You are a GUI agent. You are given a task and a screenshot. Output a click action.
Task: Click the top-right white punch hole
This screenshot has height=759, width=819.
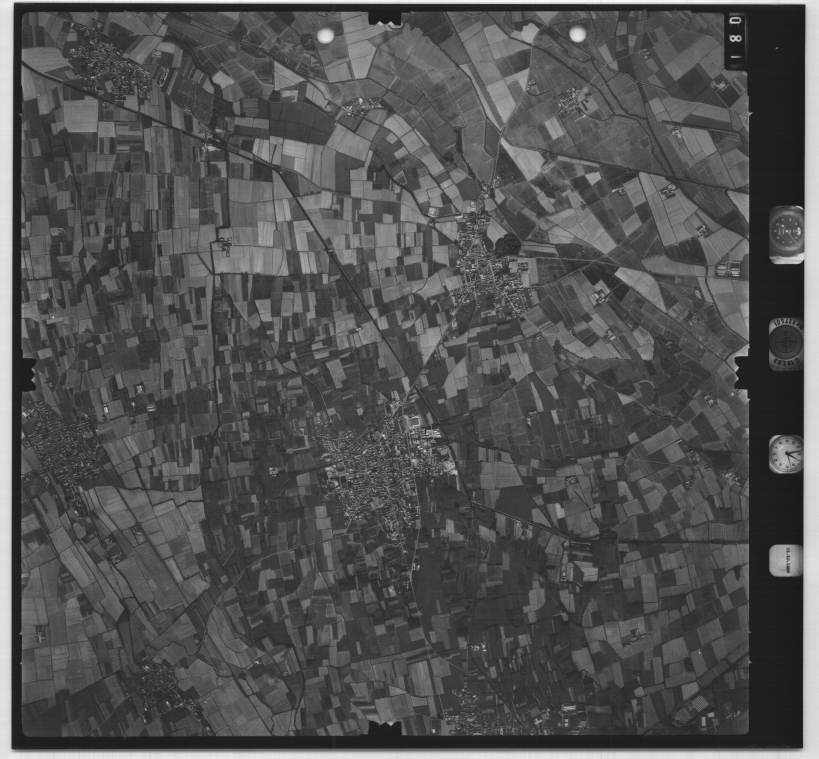(578, 34)
